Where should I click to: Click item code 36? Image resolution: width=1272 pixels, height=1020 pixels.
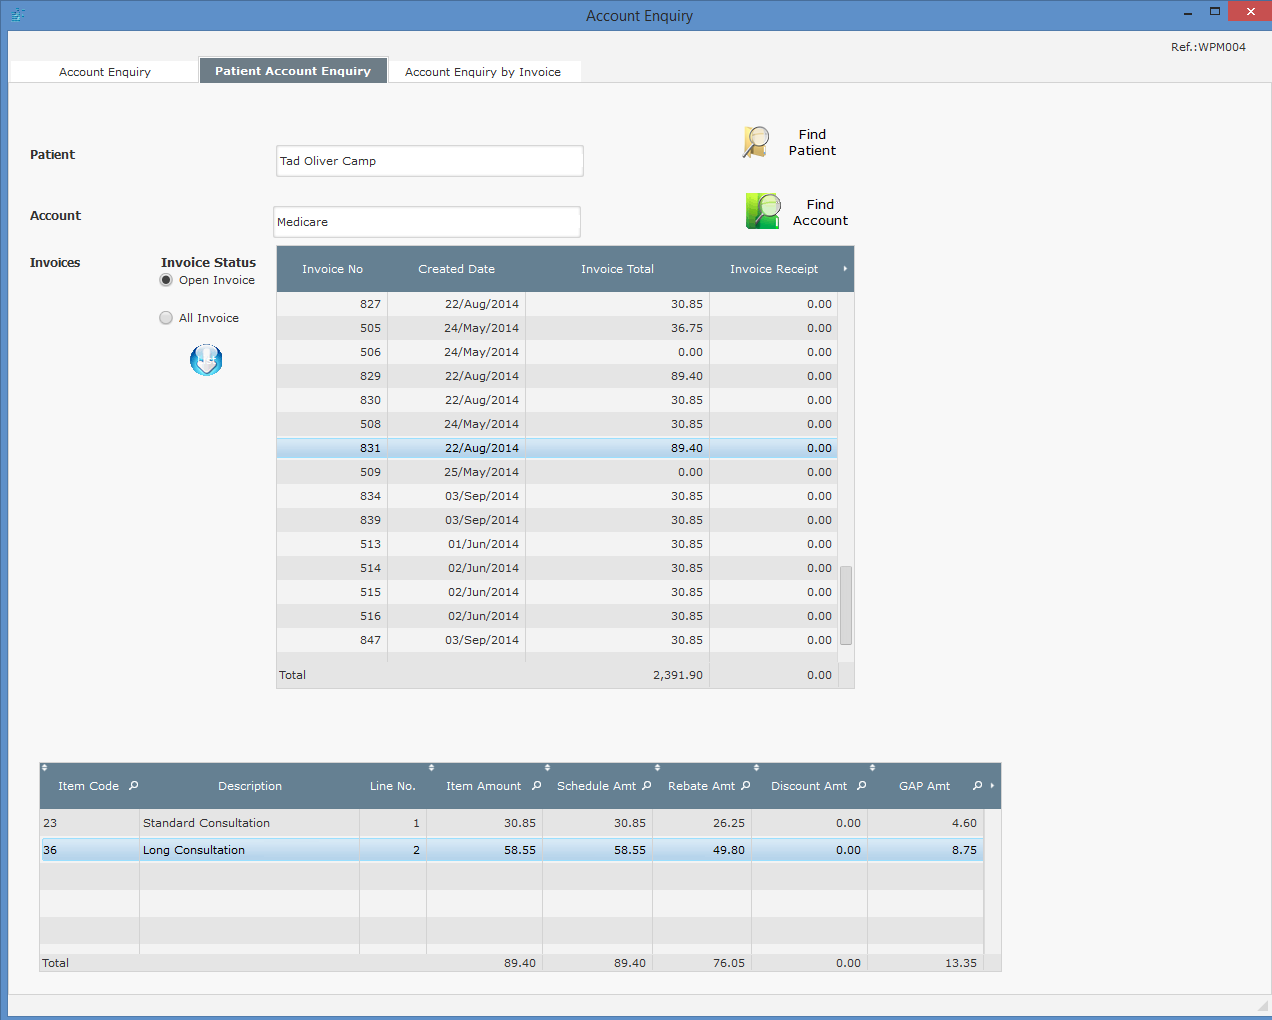50,850
